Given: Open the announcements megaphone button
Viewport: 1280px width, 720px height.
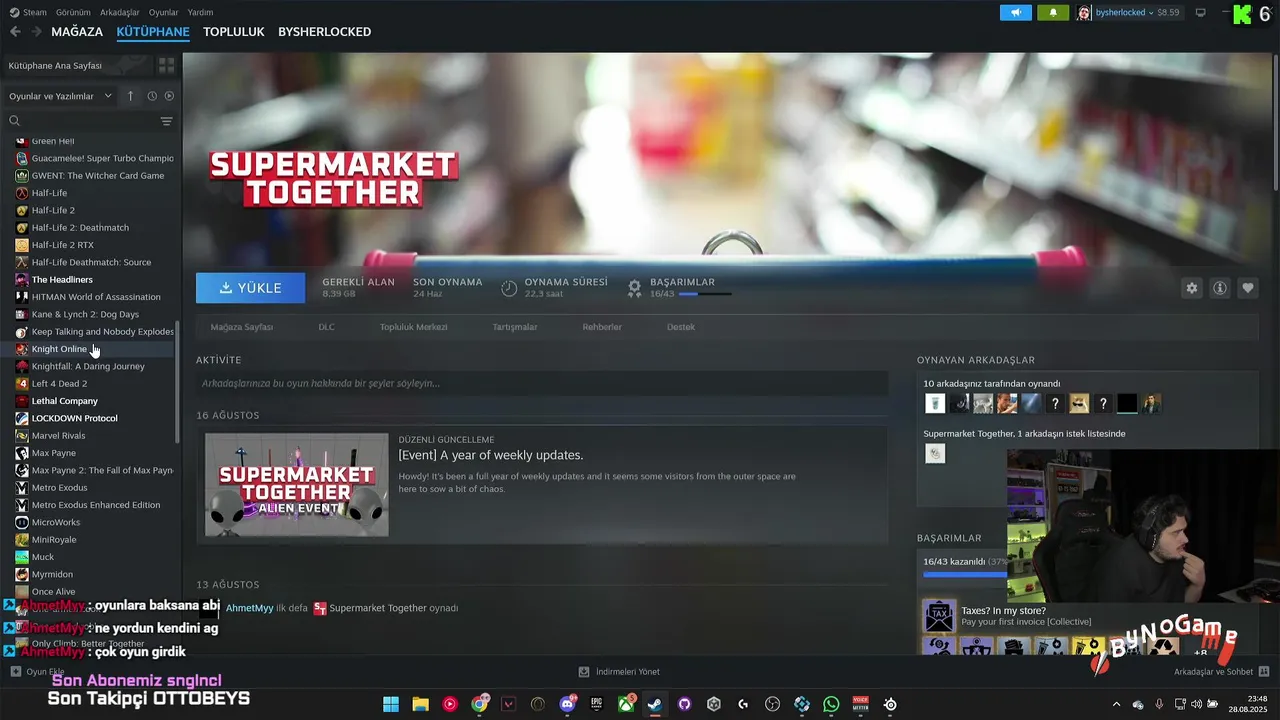Looking at the screenshot, I should tap(1015, 12).
